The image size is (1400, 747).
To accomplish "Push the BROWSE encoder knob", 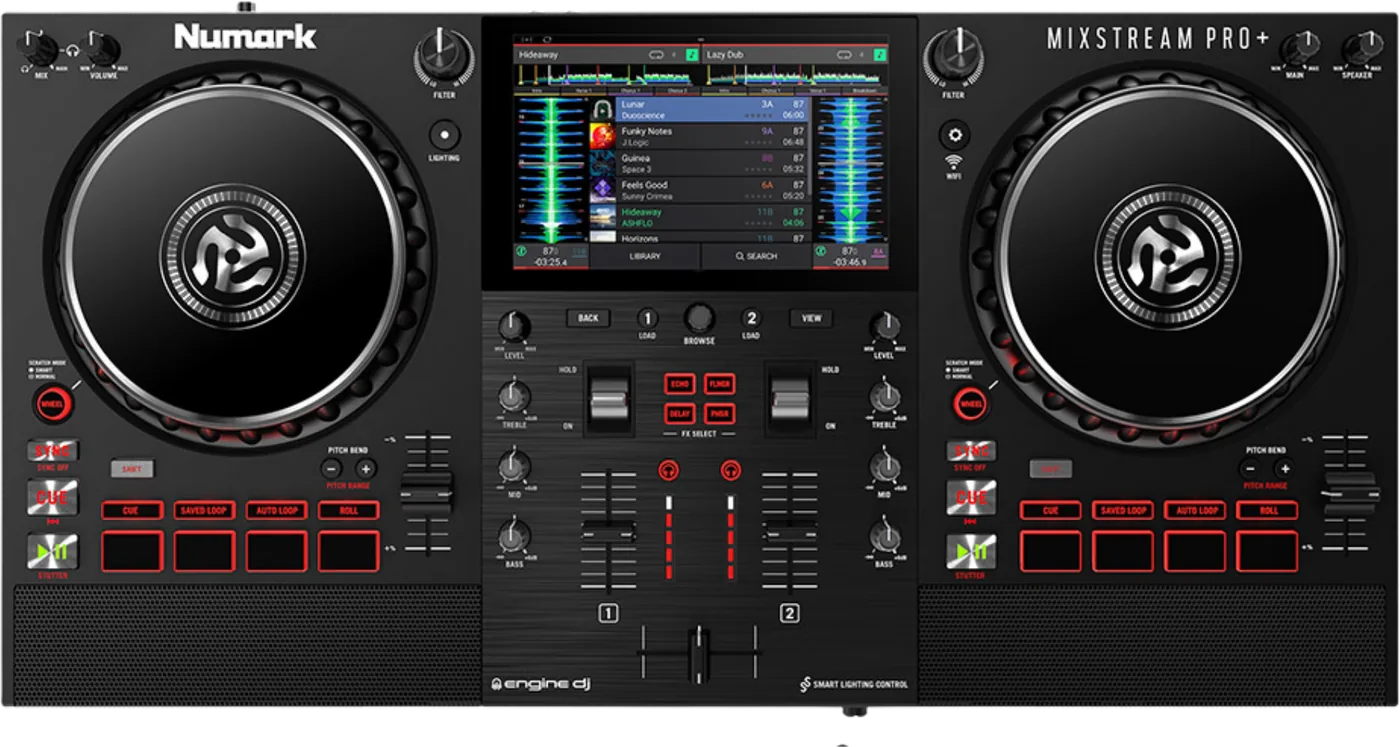I will 700,318.
